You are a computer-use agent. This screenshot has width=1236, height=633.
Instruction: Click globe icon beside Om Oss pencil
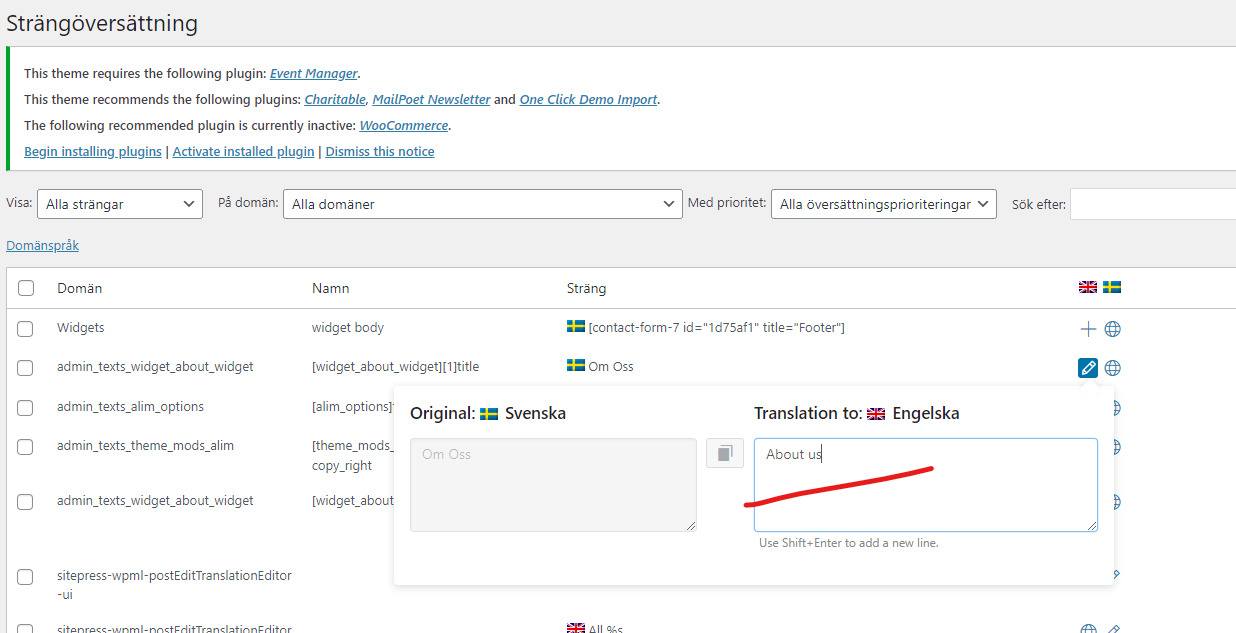click(x=1112, y=368)
